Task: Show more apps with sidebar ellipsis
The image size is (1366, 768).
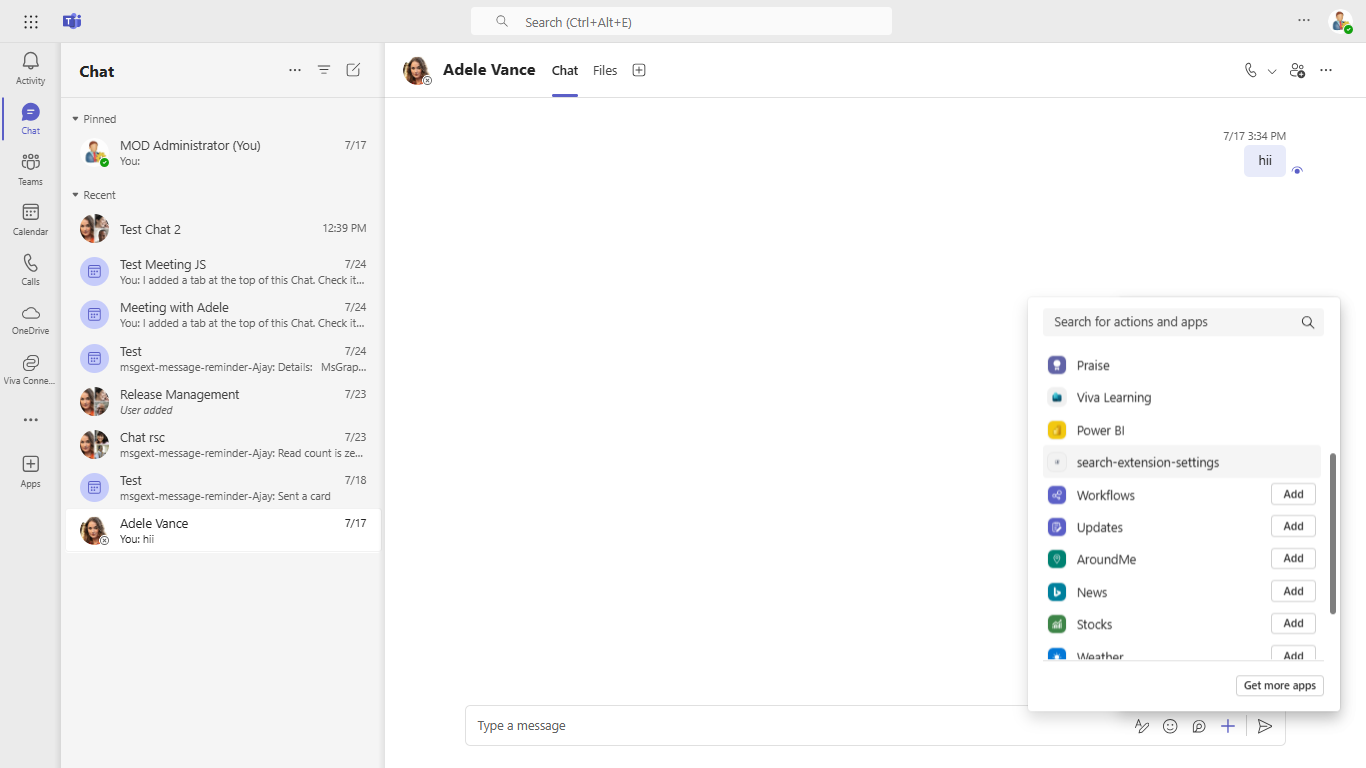Action: (30, 420)
